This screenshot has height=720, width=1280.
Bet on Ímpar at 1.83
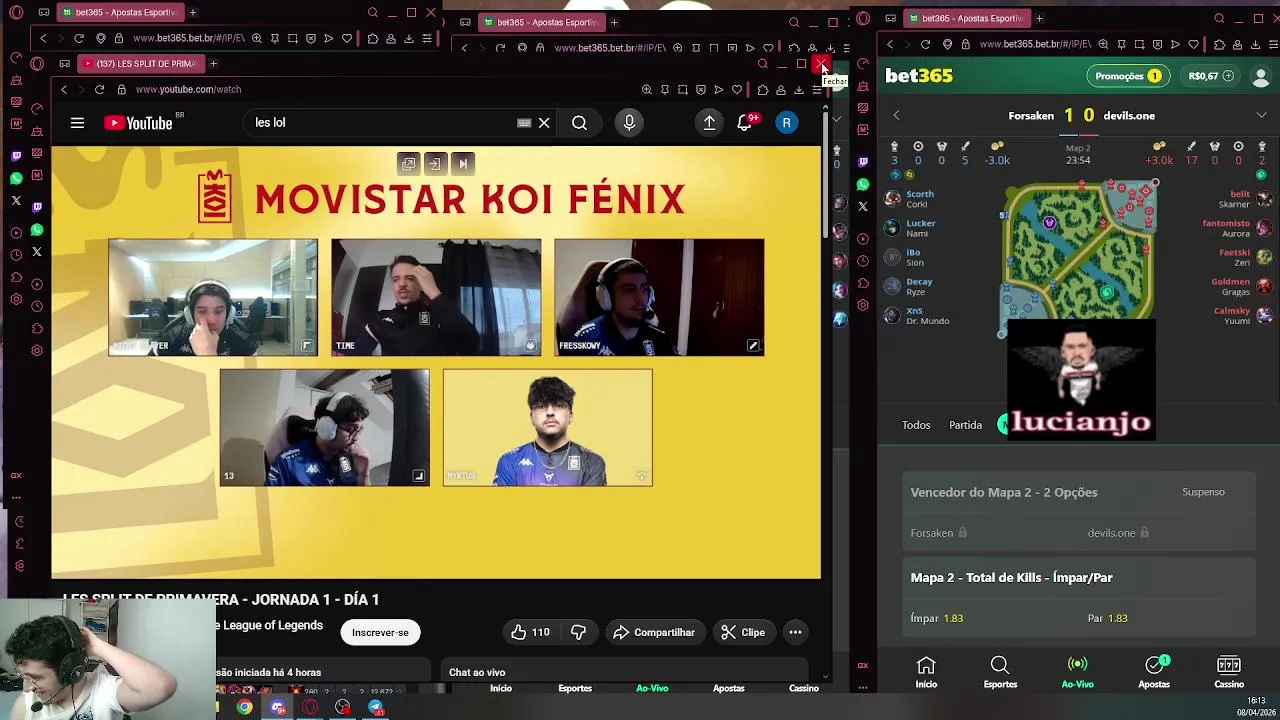pyautogui.click(x=991, y=618)
